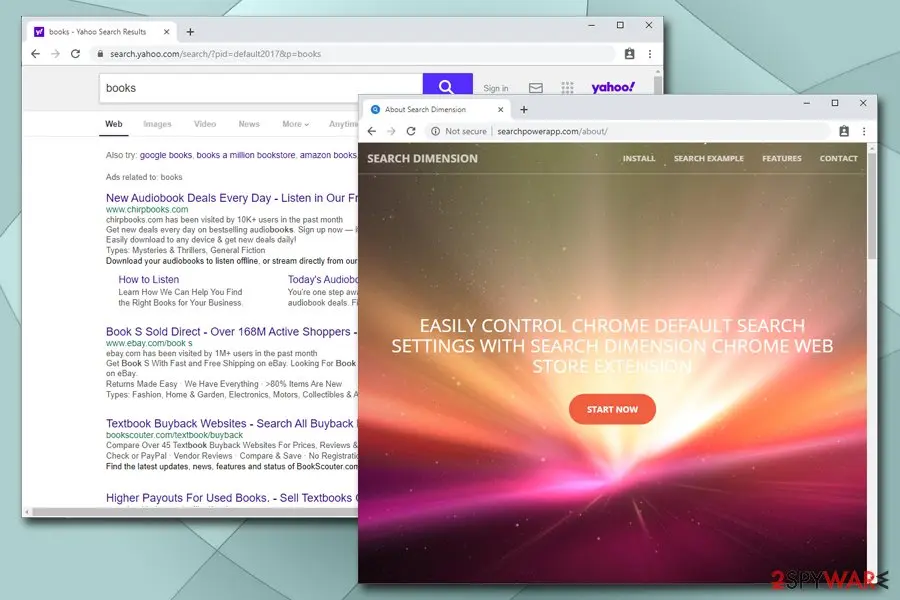Viewport: 900px width, 600px height.
Task: Click the extension icon in Yahoo window toolbar
Action: [630, 53]
